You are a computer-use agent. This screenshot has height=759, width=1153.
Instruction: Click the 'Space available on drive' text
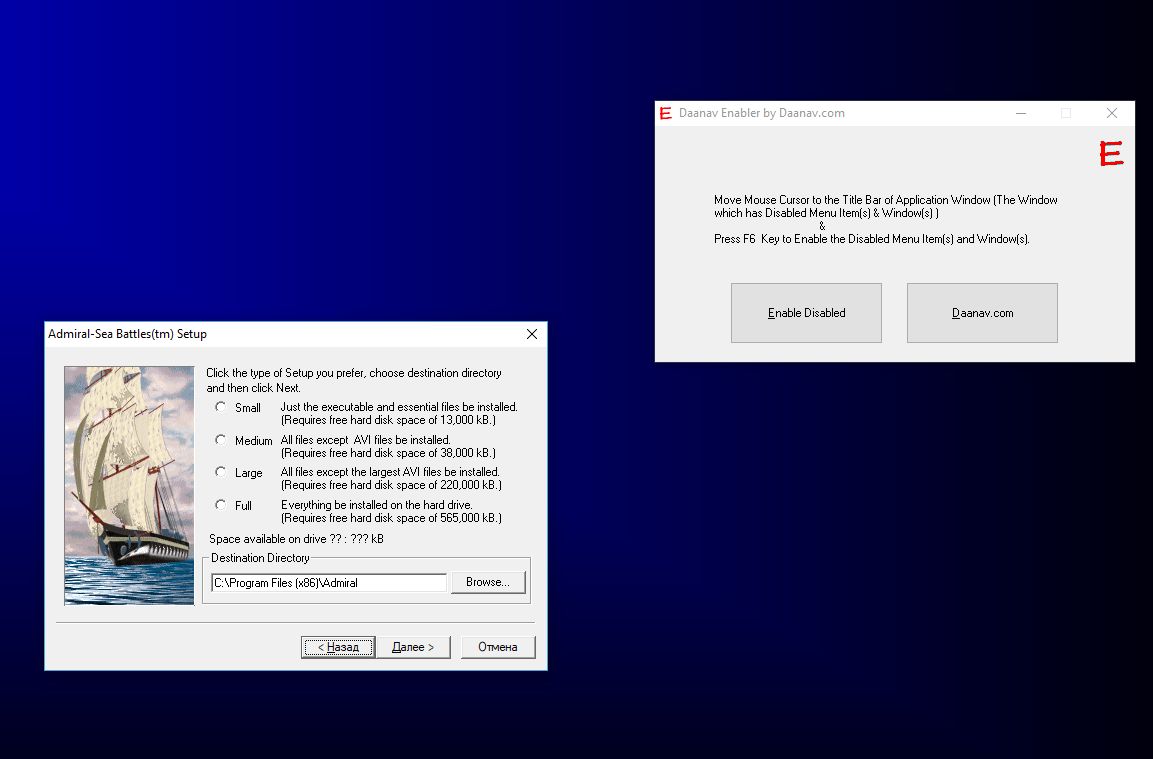296,538
